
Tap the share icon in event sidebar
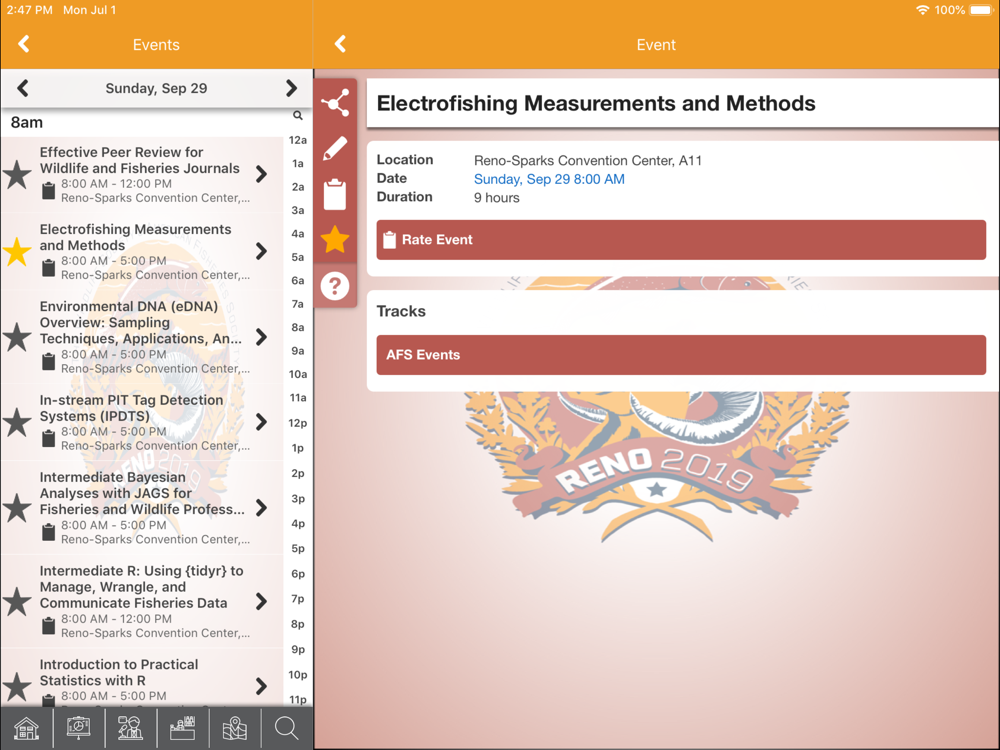coord(335,103)
